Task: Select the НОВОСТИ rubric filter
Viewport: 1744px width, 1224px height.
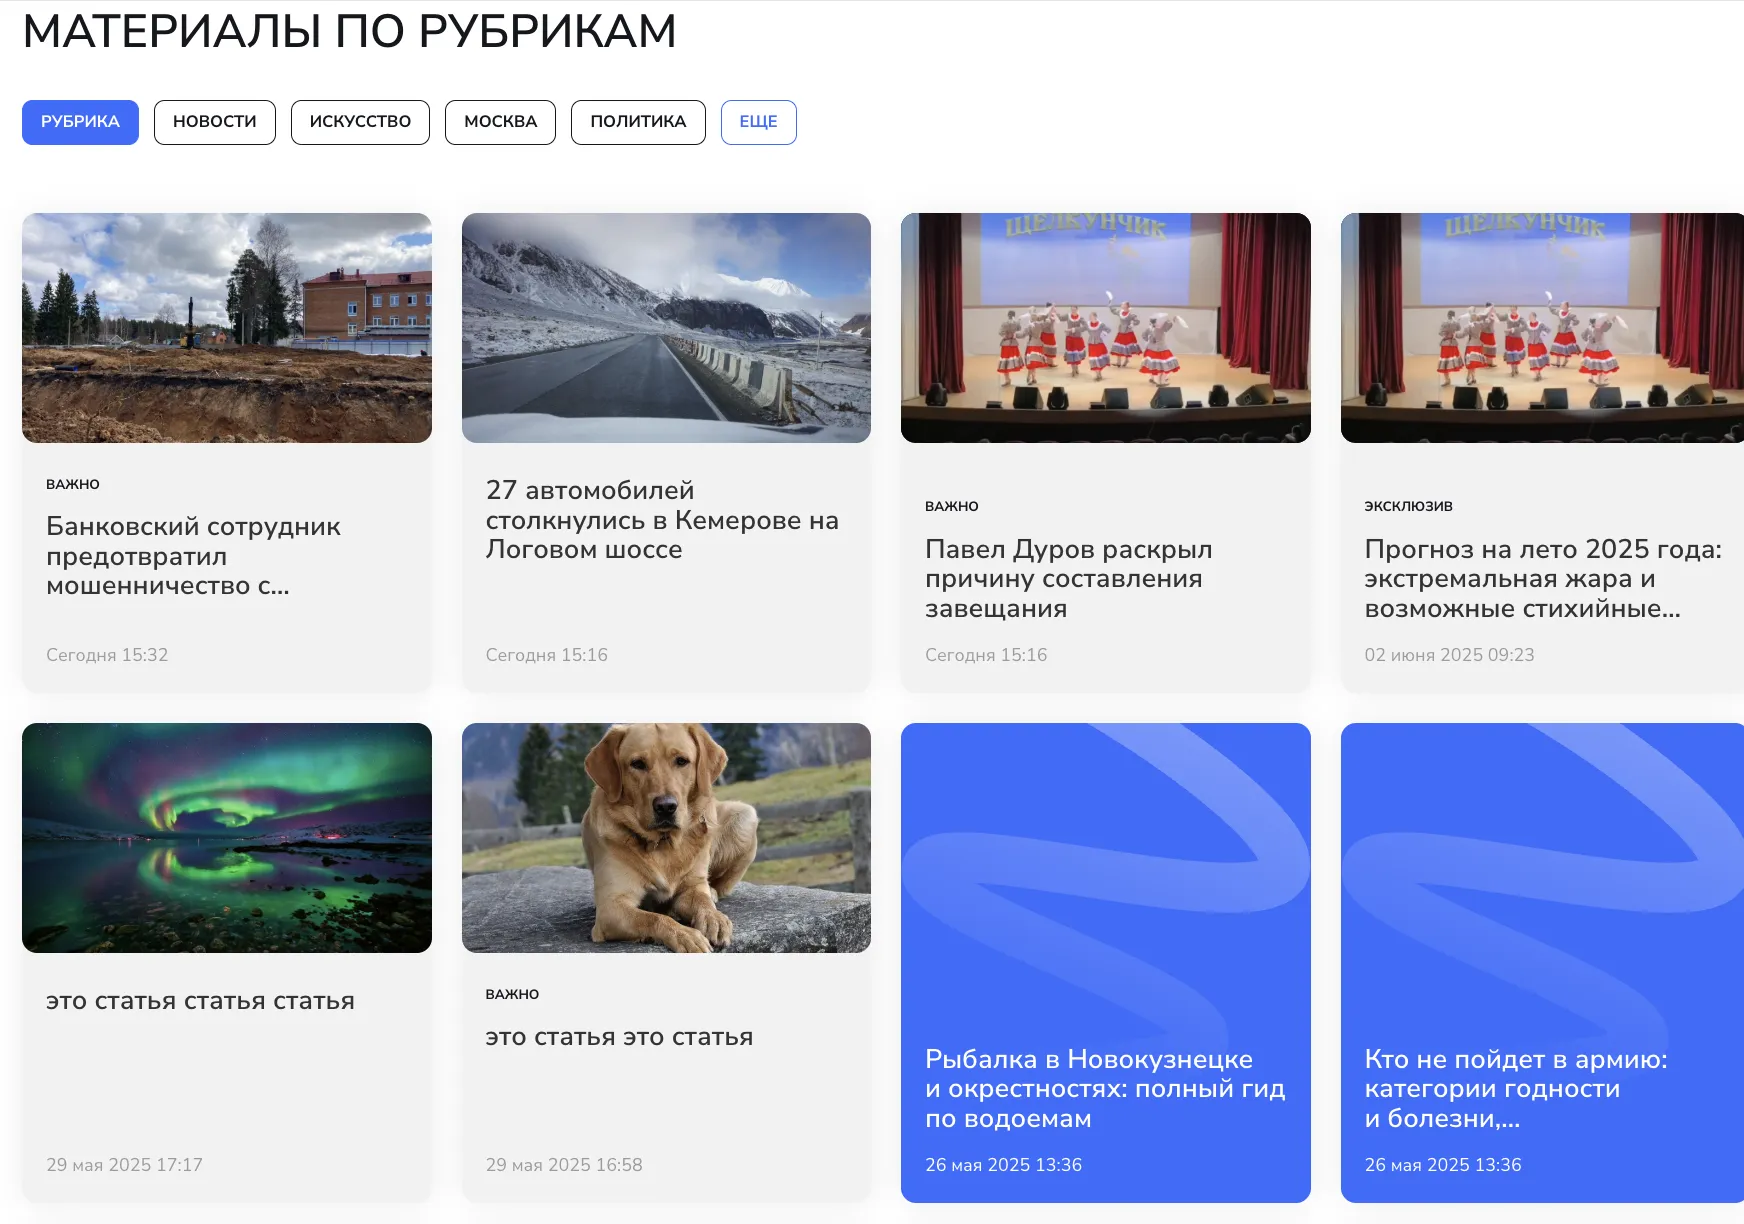Action: [x=214, y=122]
